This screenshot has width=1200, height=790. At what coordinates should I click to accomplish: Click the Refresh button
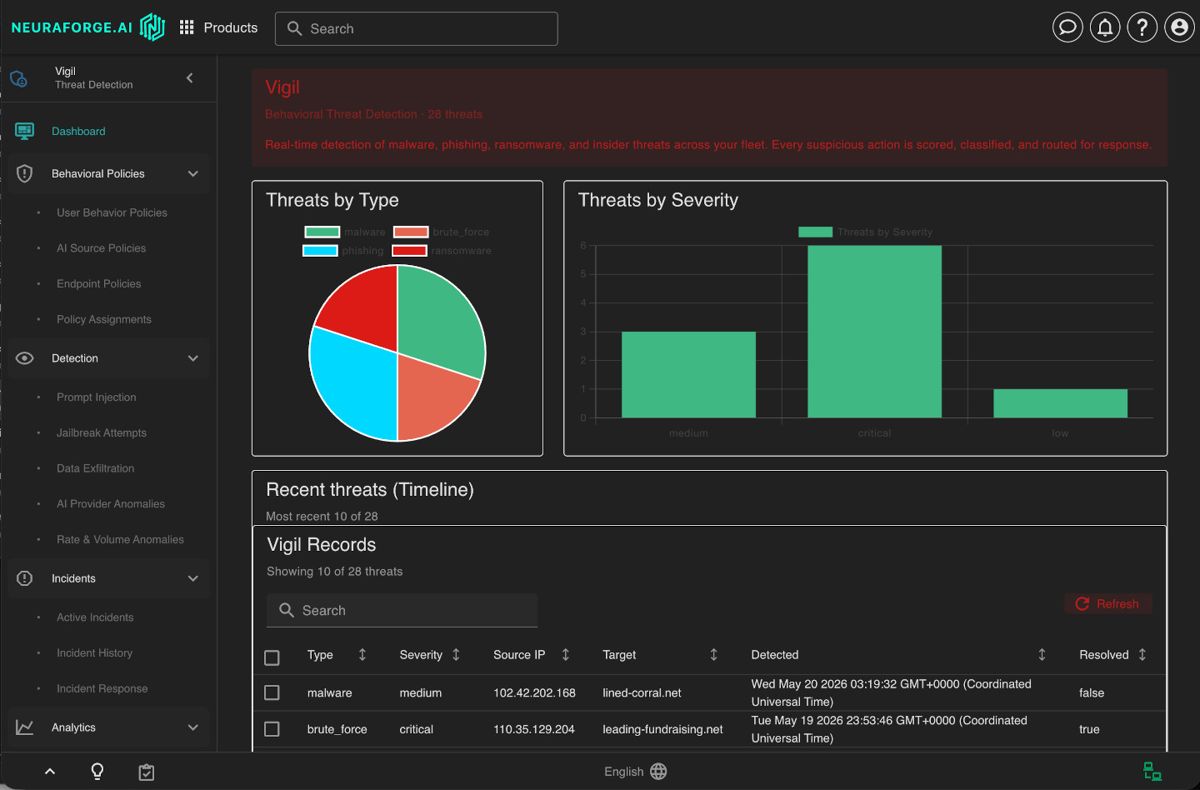[1108, 604]
